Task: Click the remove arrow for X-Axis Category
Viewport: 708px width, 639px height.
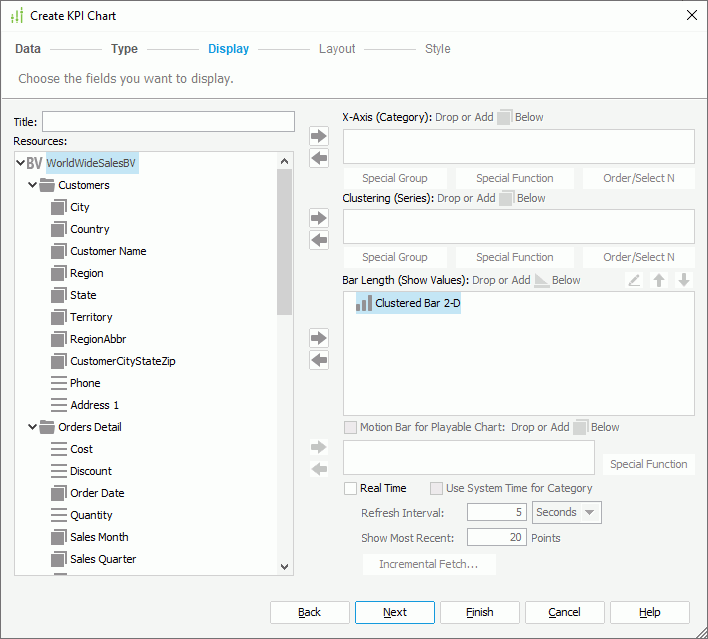Action: coord(319,158)
